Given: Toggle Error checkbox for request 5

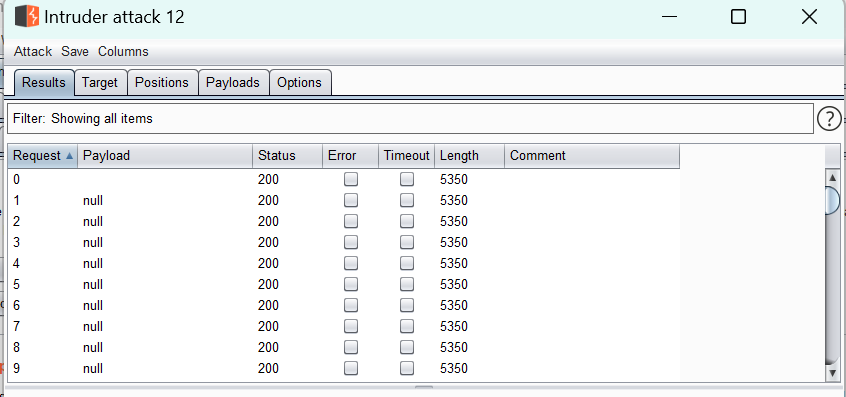Looking at the screenshot, I should pos(351,284).
